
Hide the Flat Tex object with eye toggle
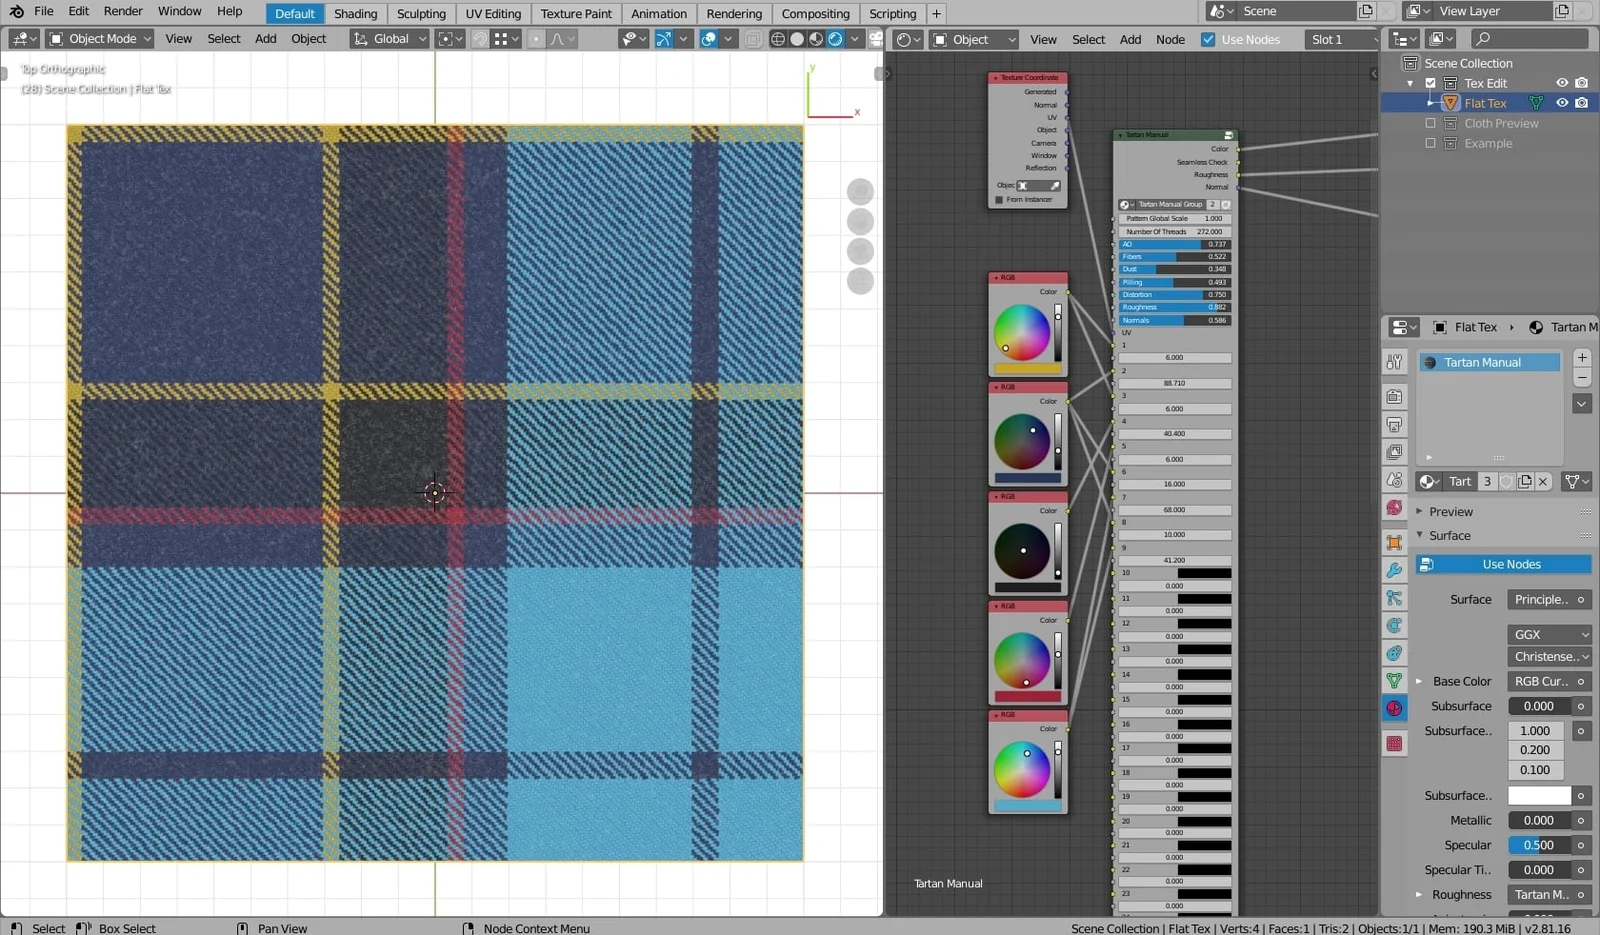coord(1561,102)
